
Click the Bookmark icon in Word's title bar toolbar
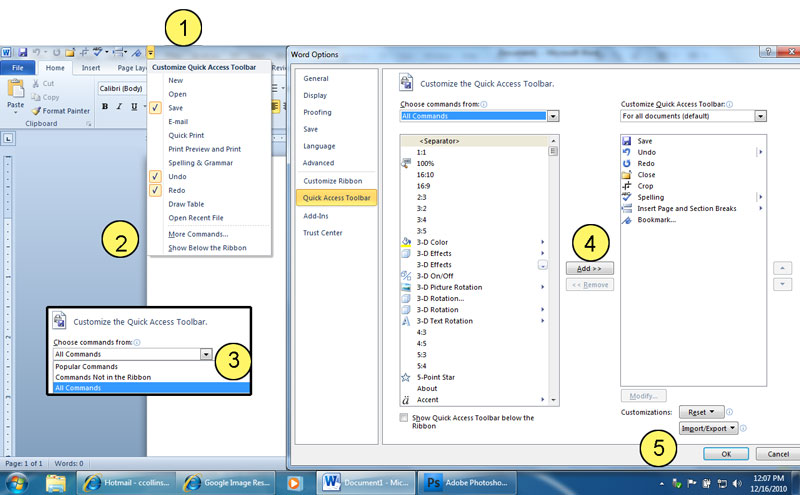coord(136,53)
